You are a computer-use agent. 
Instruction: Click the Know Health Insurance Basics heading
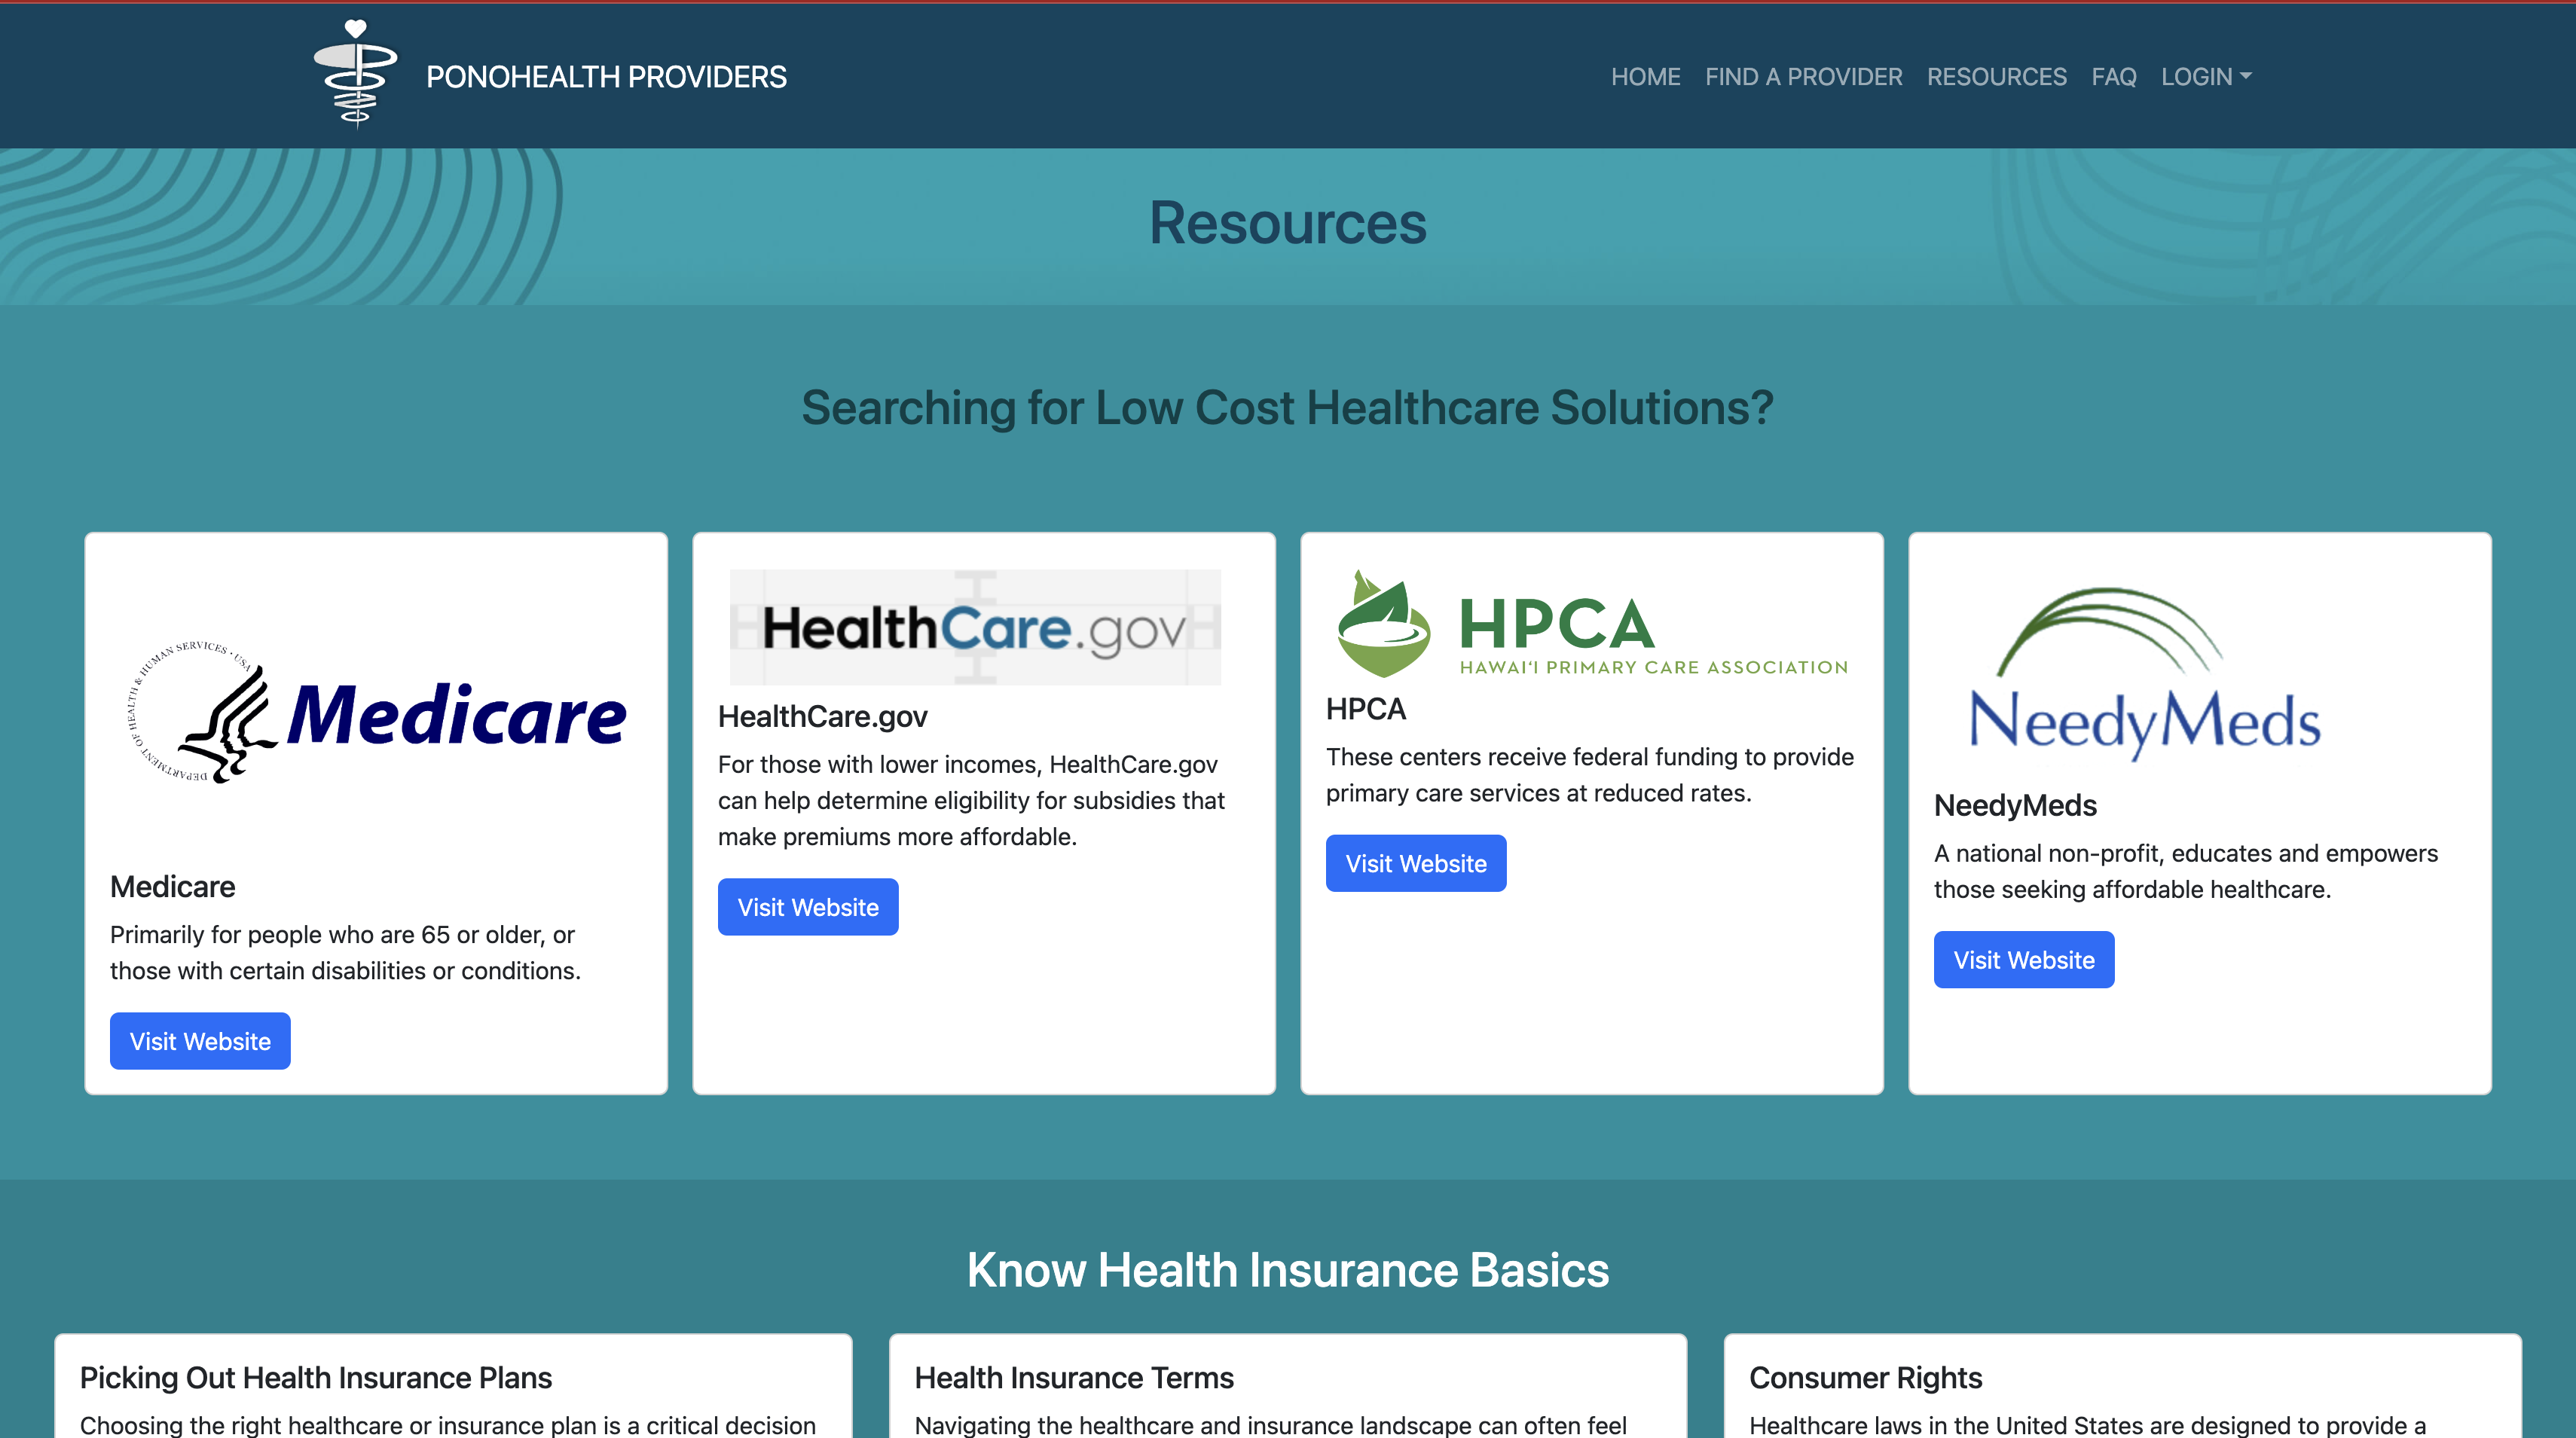tap(1288, 1270)
